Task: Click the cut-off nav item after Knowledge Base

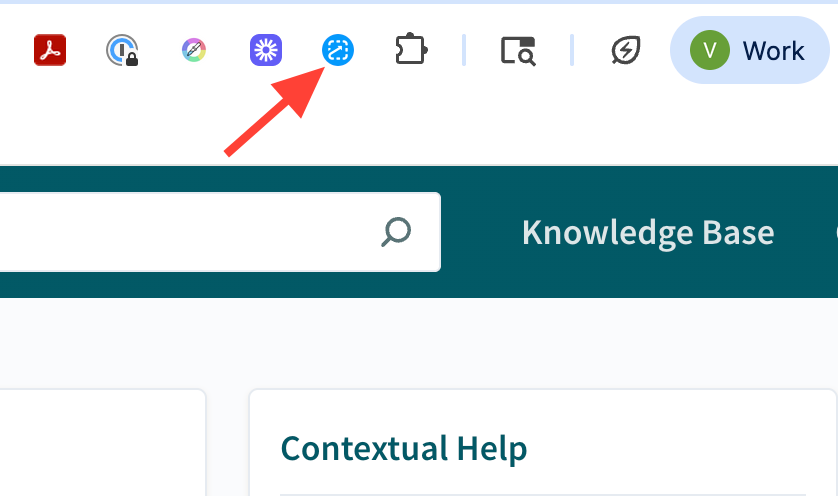Action: [836, 232]
